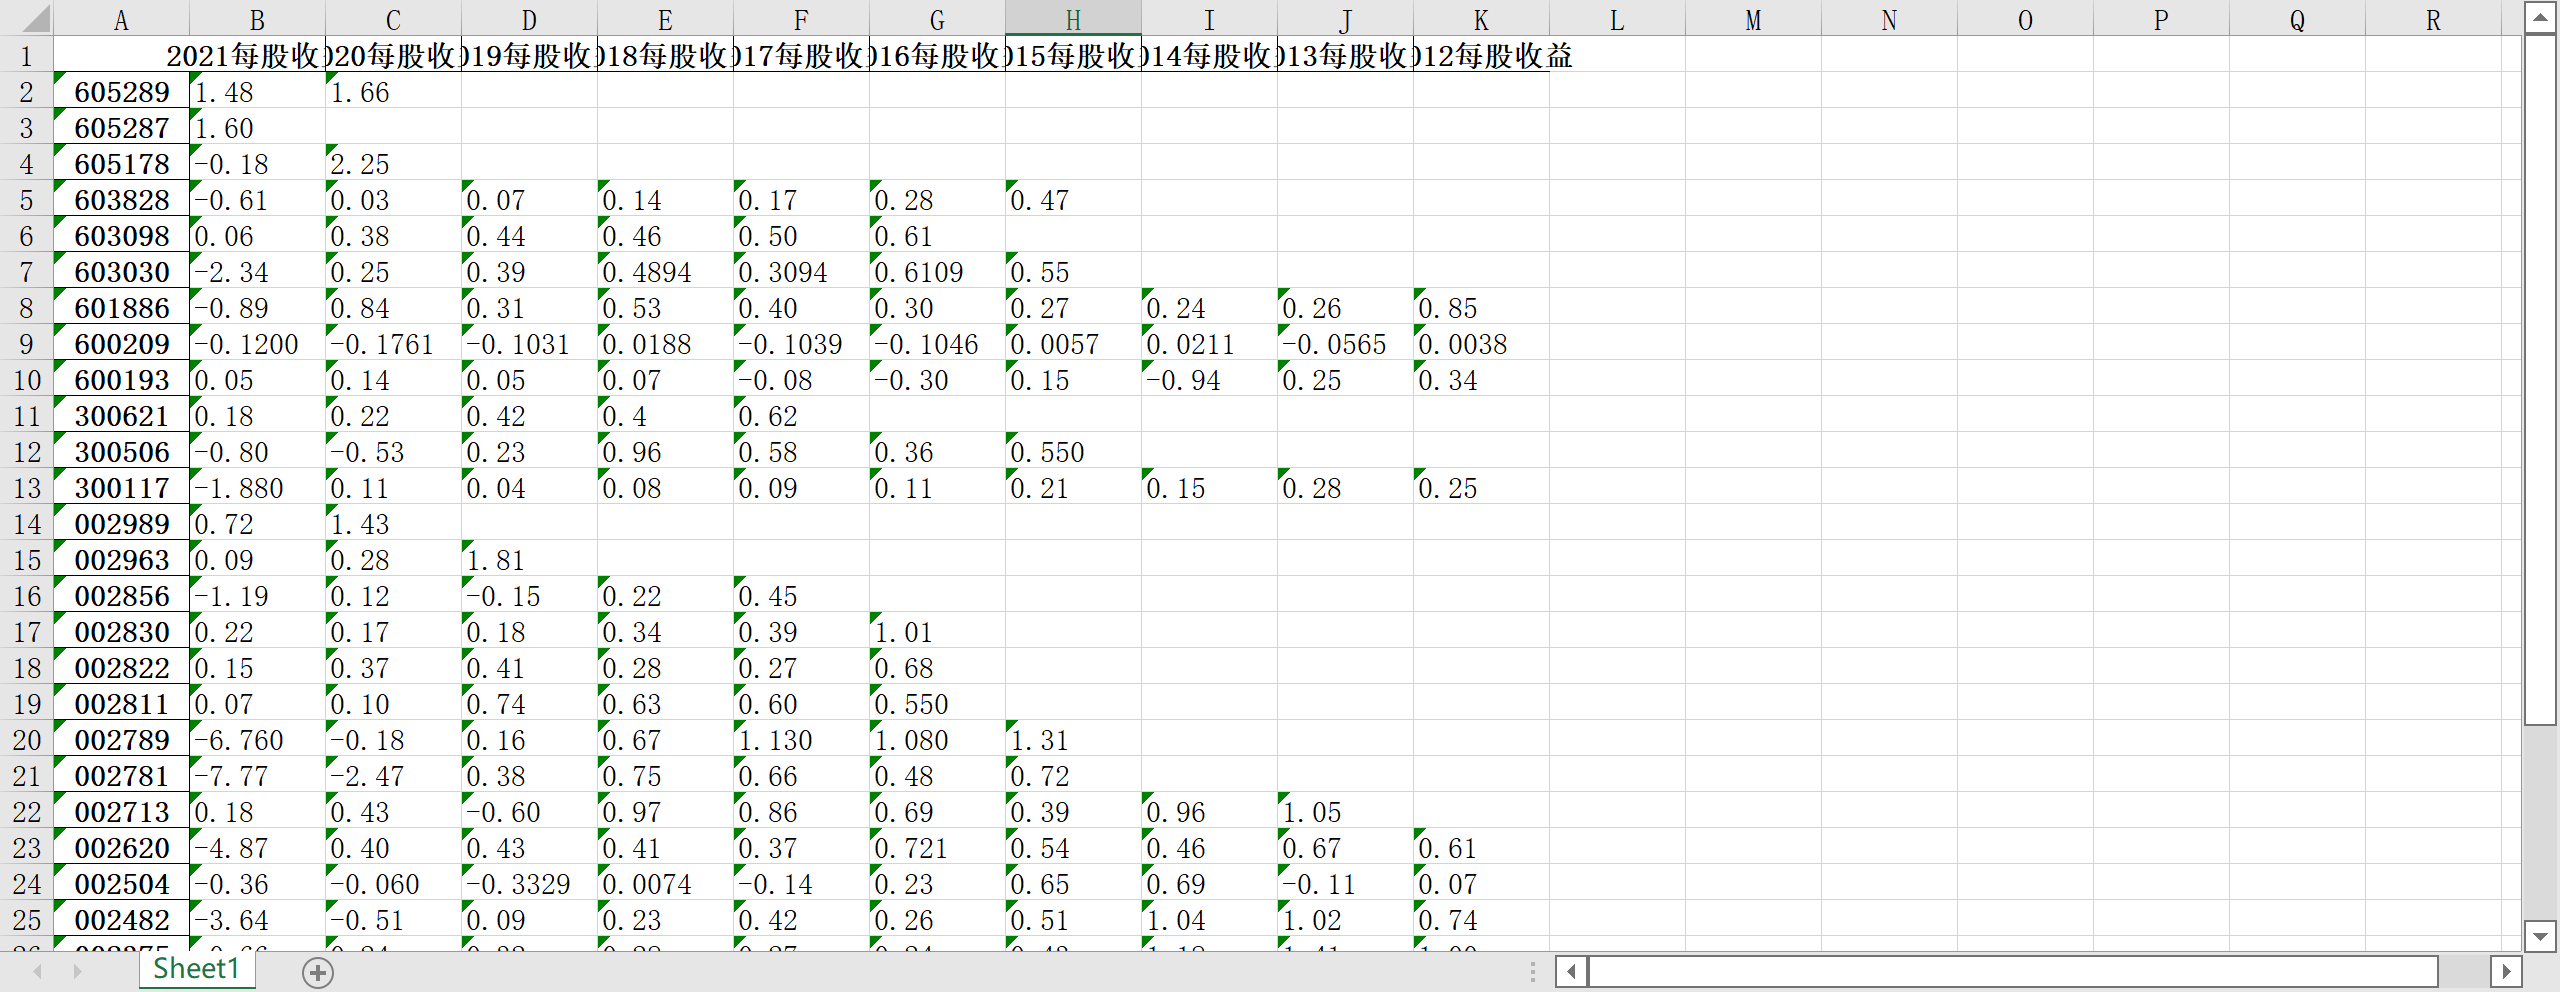Click the vertical scrollbar thumb
Image resolution: width=2560 pixels, height=992 pixels.
(x=2540, y=380)
